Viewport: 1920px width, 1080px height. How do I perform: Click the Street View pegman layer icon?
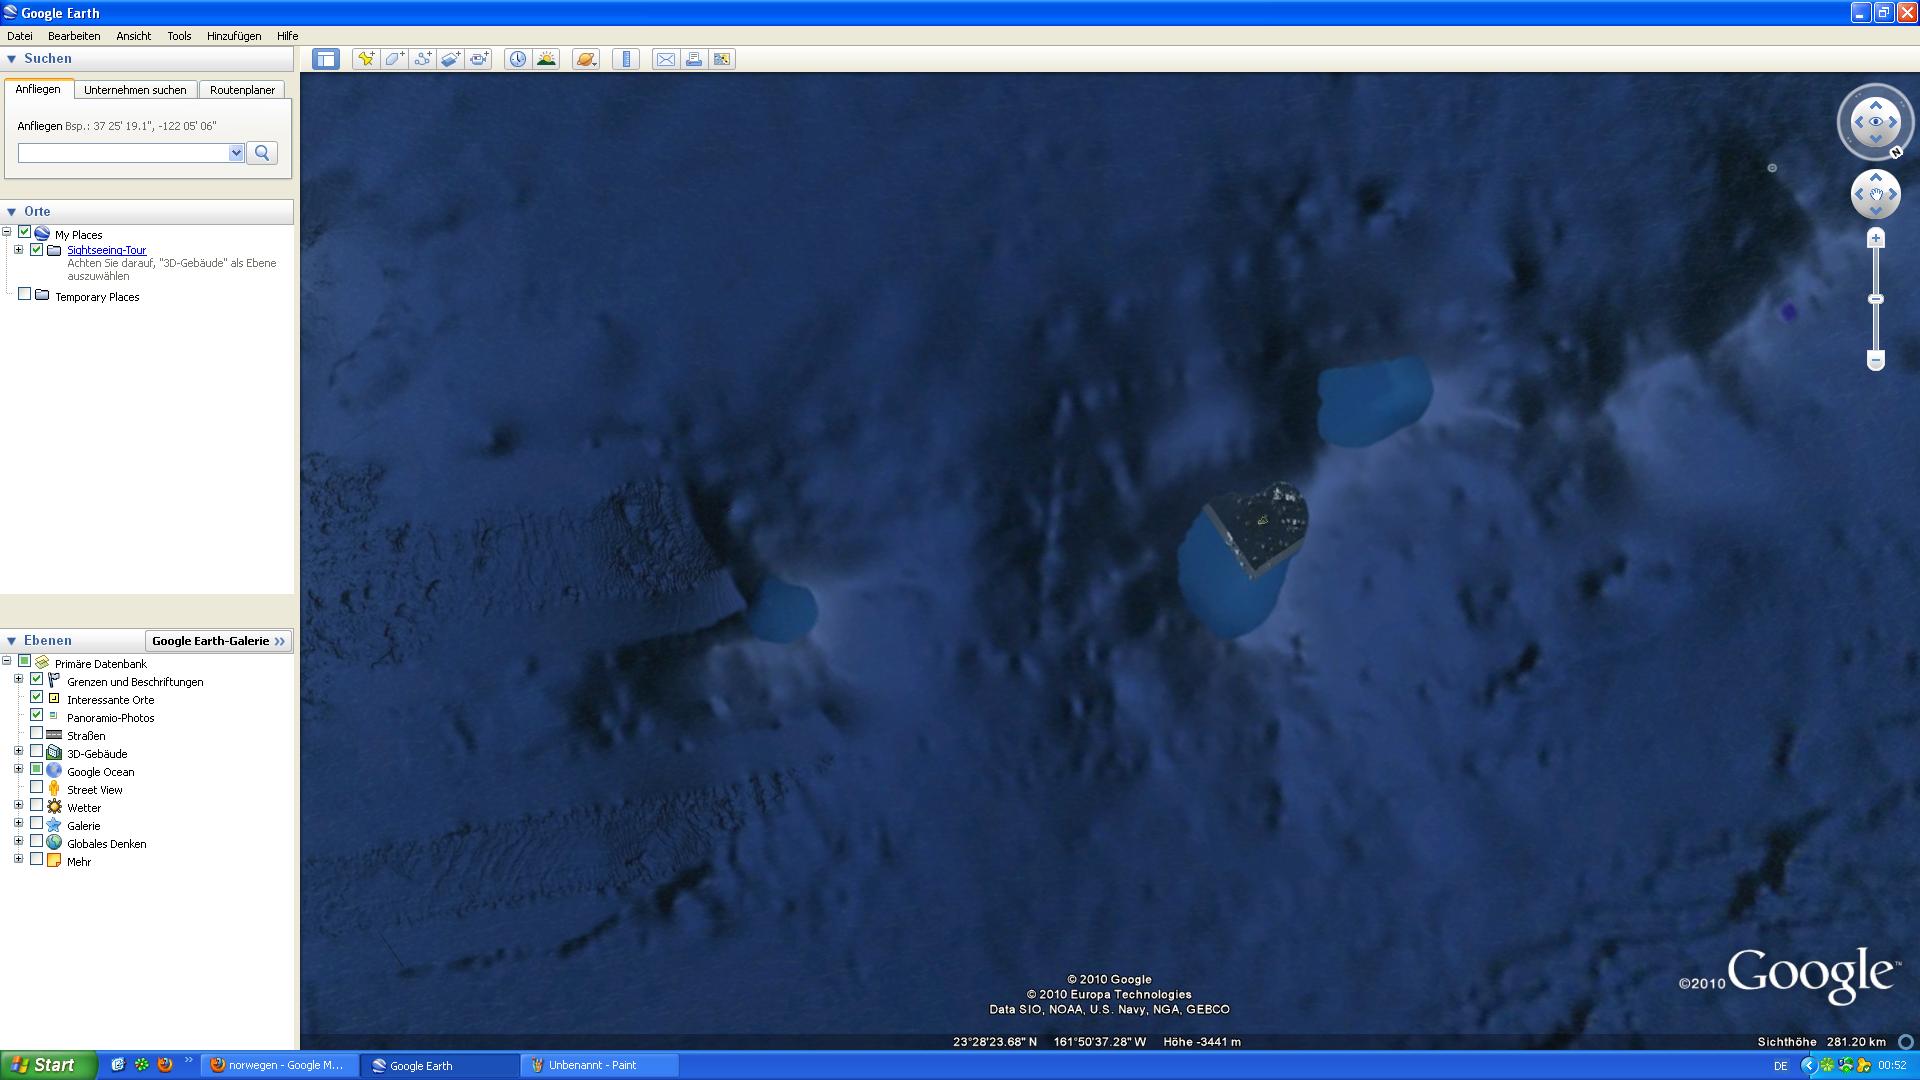click(x=54, y=789)
